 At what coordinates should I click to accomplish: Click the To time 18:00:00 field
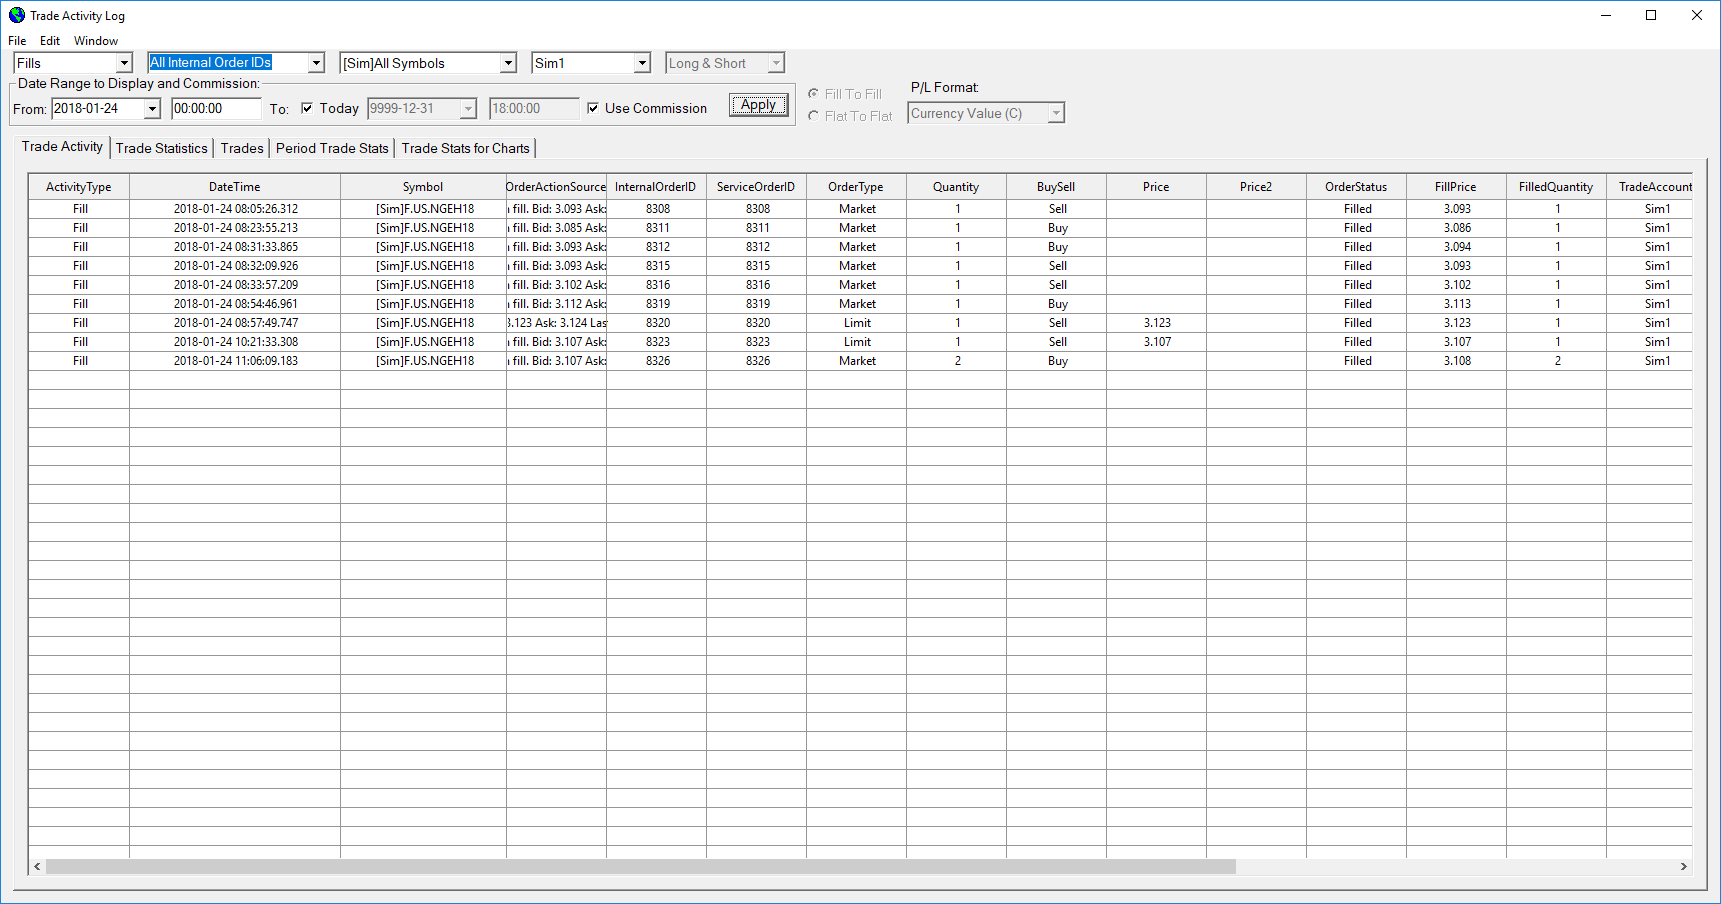tap(534, 108)
